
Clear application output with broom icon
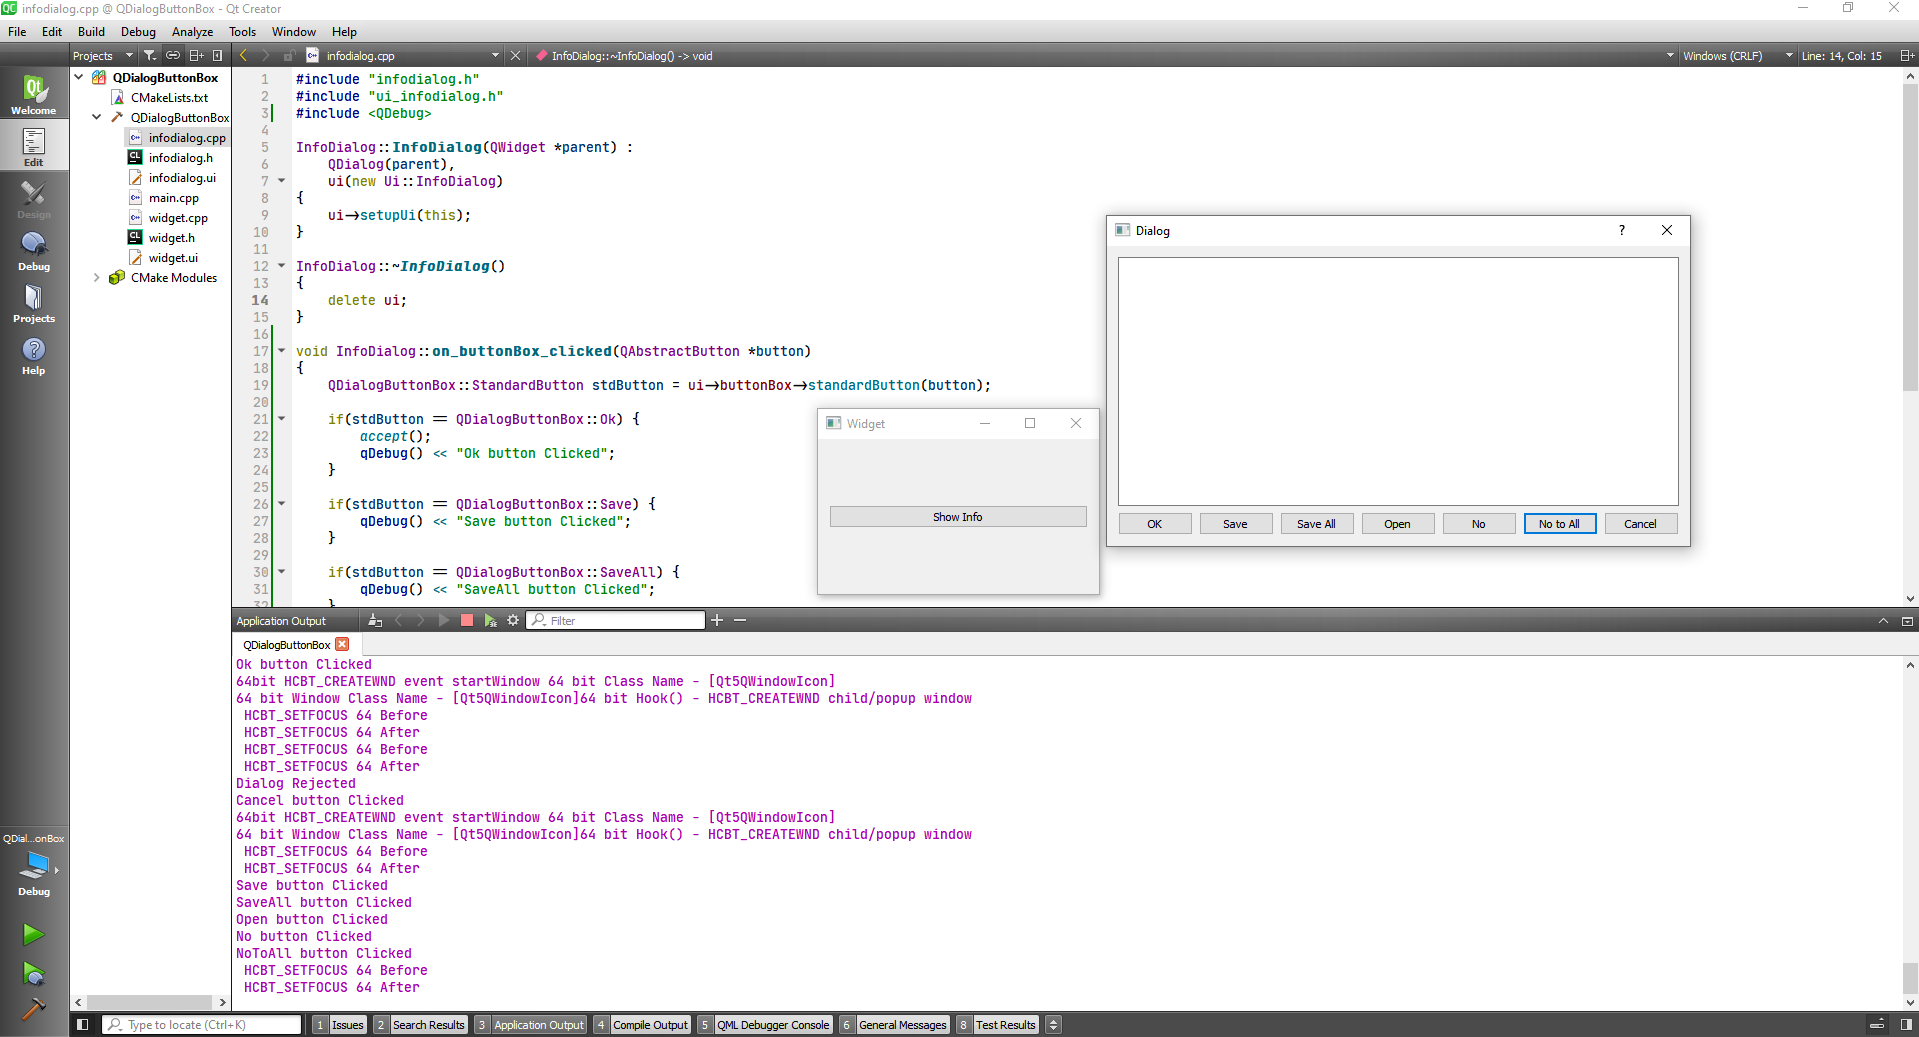pyautogui.click(x=375, y=621)
